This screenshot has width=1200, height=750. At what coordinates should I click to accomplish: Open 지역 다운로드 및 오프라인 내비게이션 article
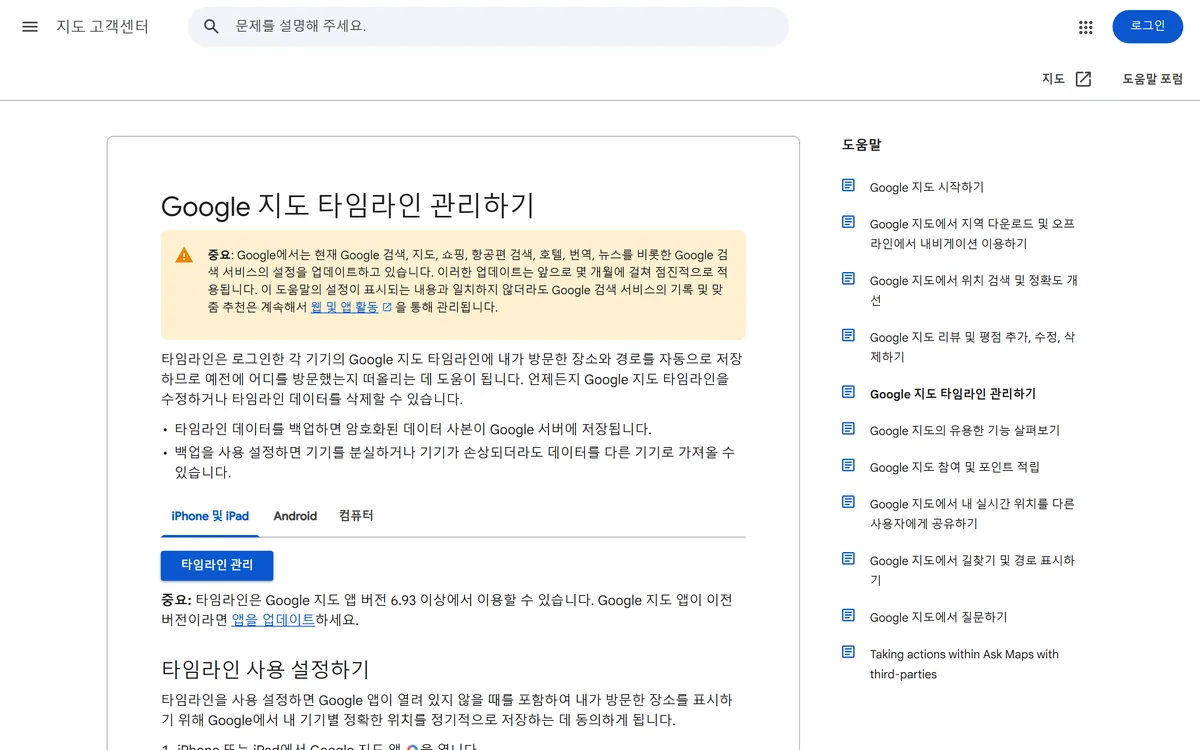972,234
